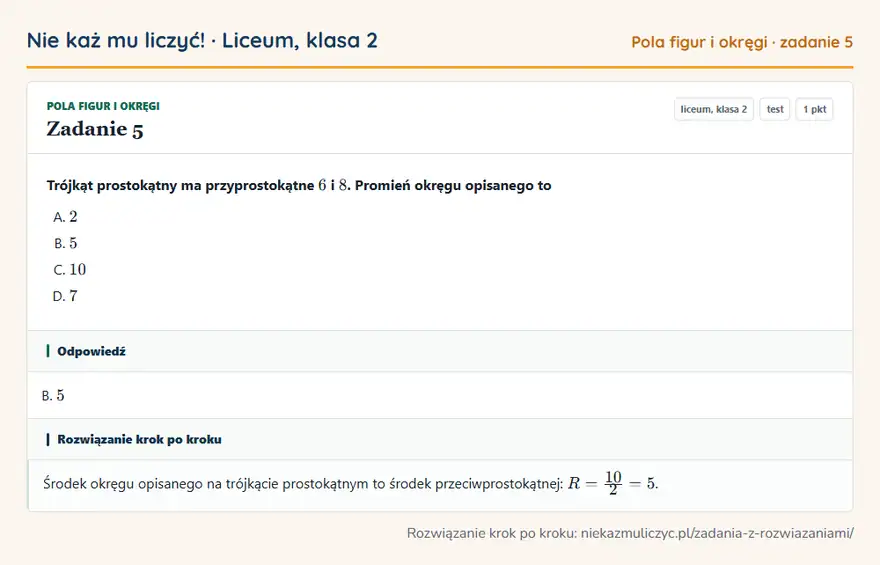Click the '1 pkt' points badge
Screen dimensions: 880x565
coord(814,109)
